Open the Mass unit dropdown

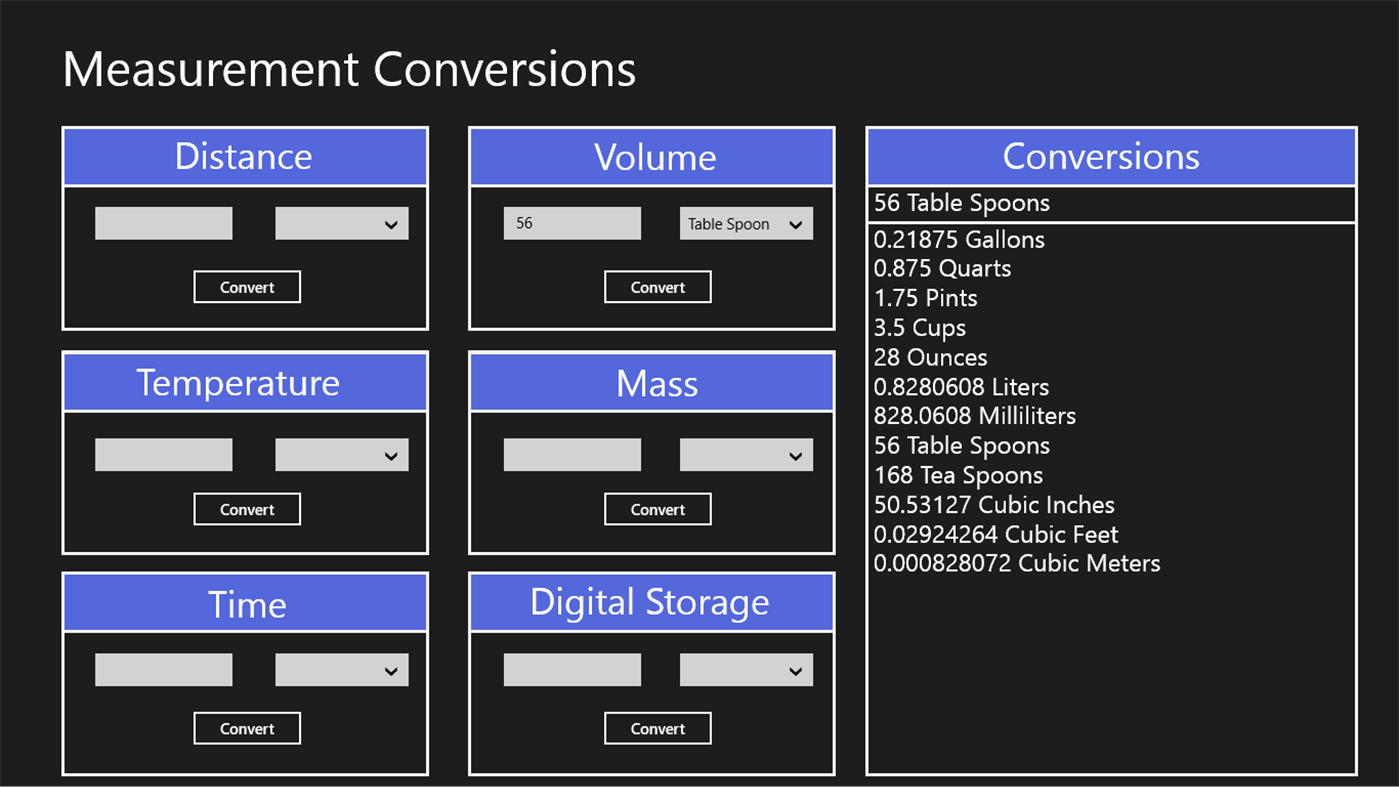[745, 454]
